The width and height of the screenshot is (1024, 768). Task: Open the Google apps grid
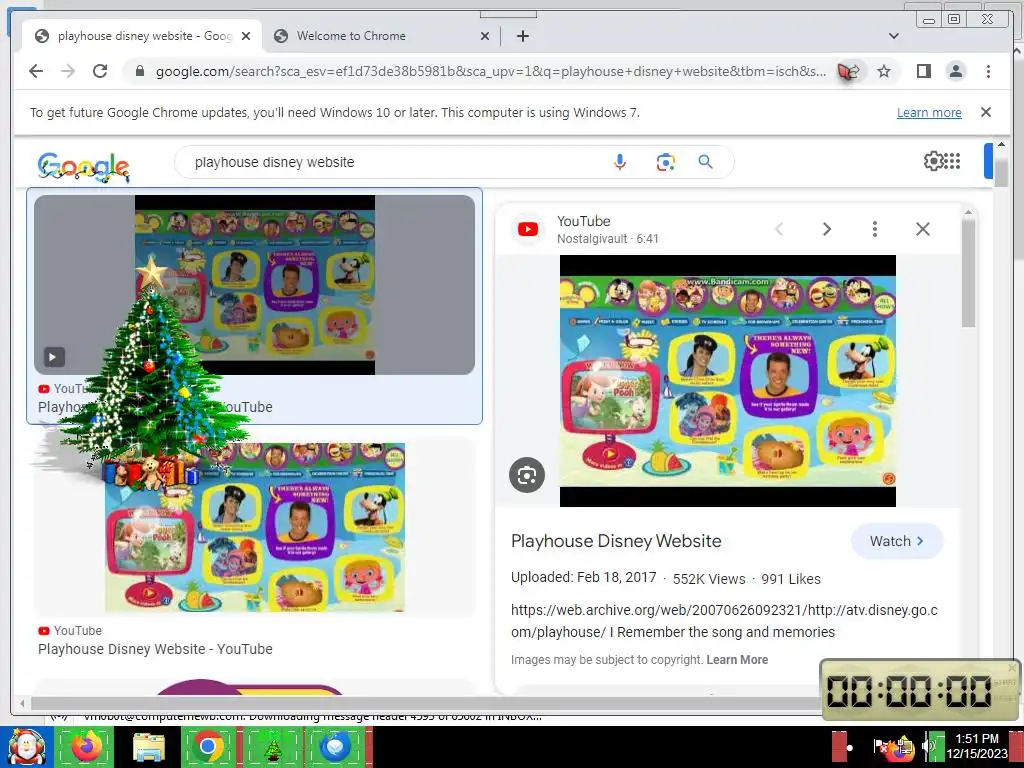pyautogui.click(x=952, y=161)
